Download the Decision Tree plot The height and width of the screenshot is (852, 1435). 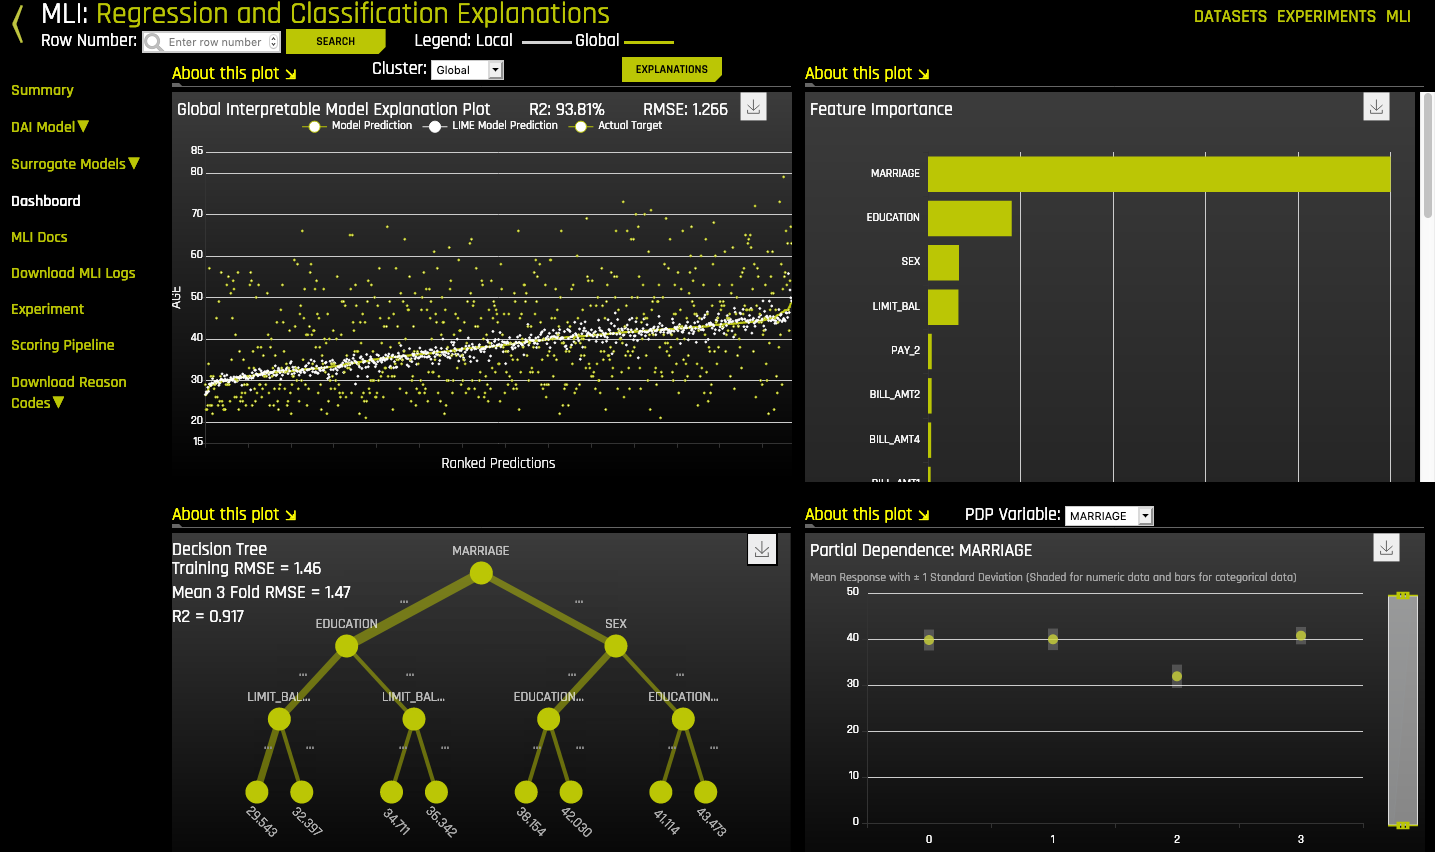pyautogui.click(x=762, y=549)
